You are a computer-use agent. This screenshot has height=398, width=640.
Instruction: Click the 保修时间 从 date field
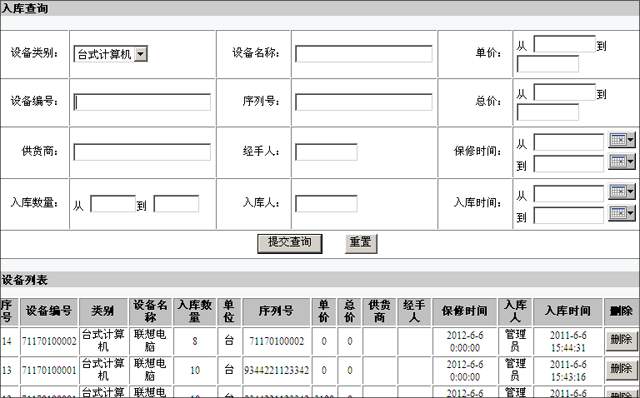coord(569,142)
